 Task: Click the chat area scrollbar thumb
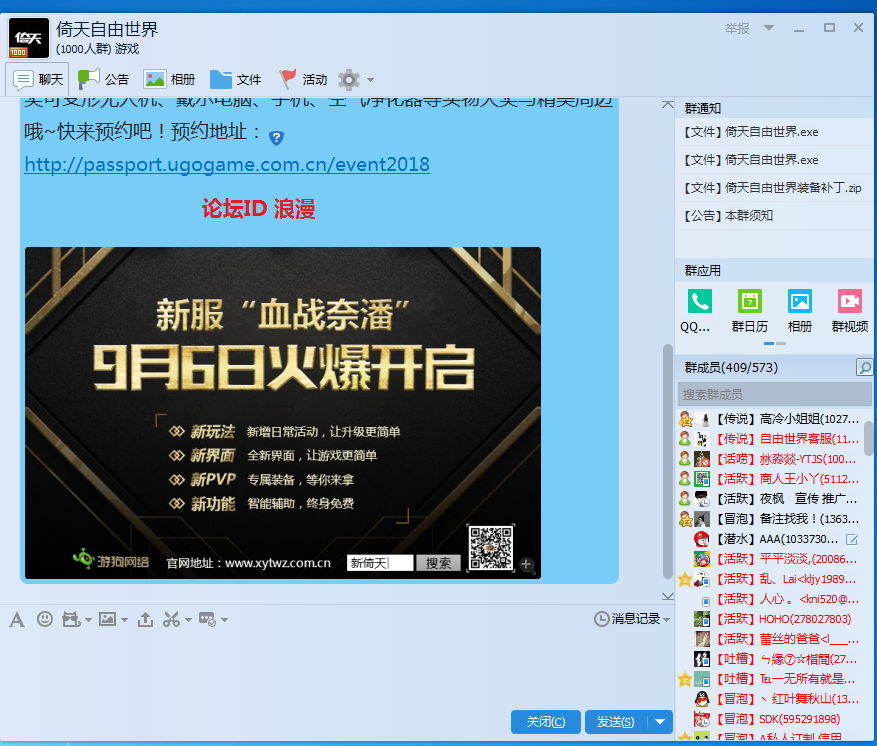[x=667, y=461]
